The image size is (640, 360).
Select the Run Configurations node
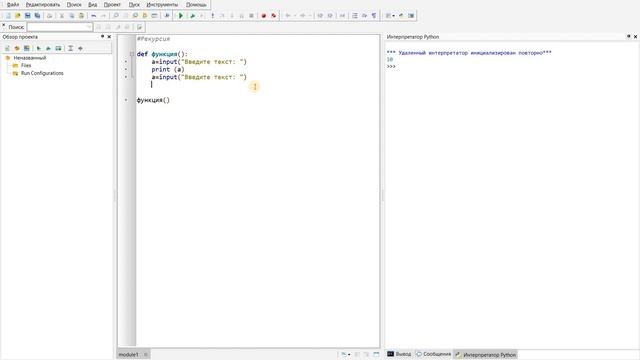click(x=42, y=73)
